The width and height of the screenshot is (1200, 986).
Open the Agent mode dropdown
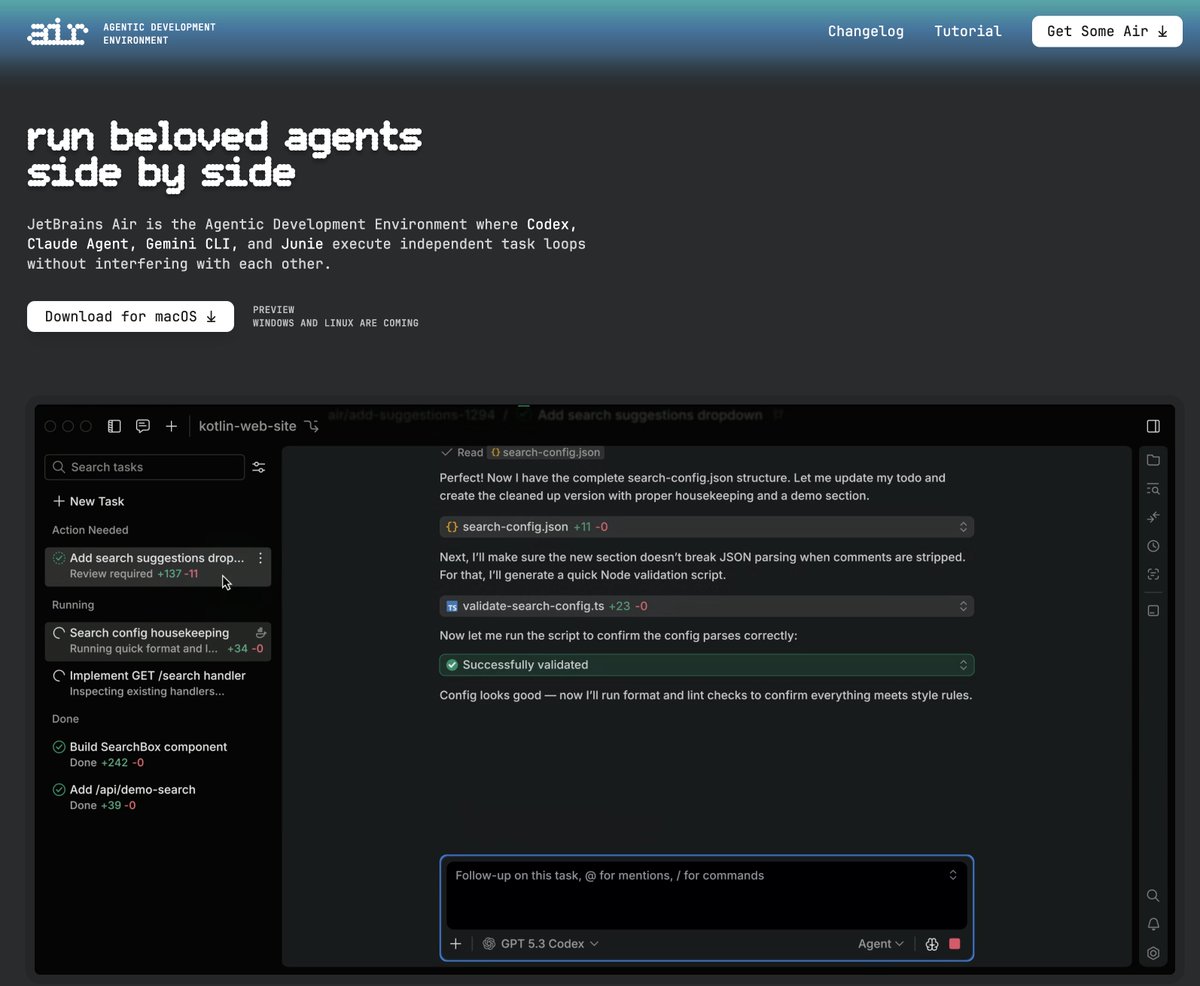(x=880, y=944)
